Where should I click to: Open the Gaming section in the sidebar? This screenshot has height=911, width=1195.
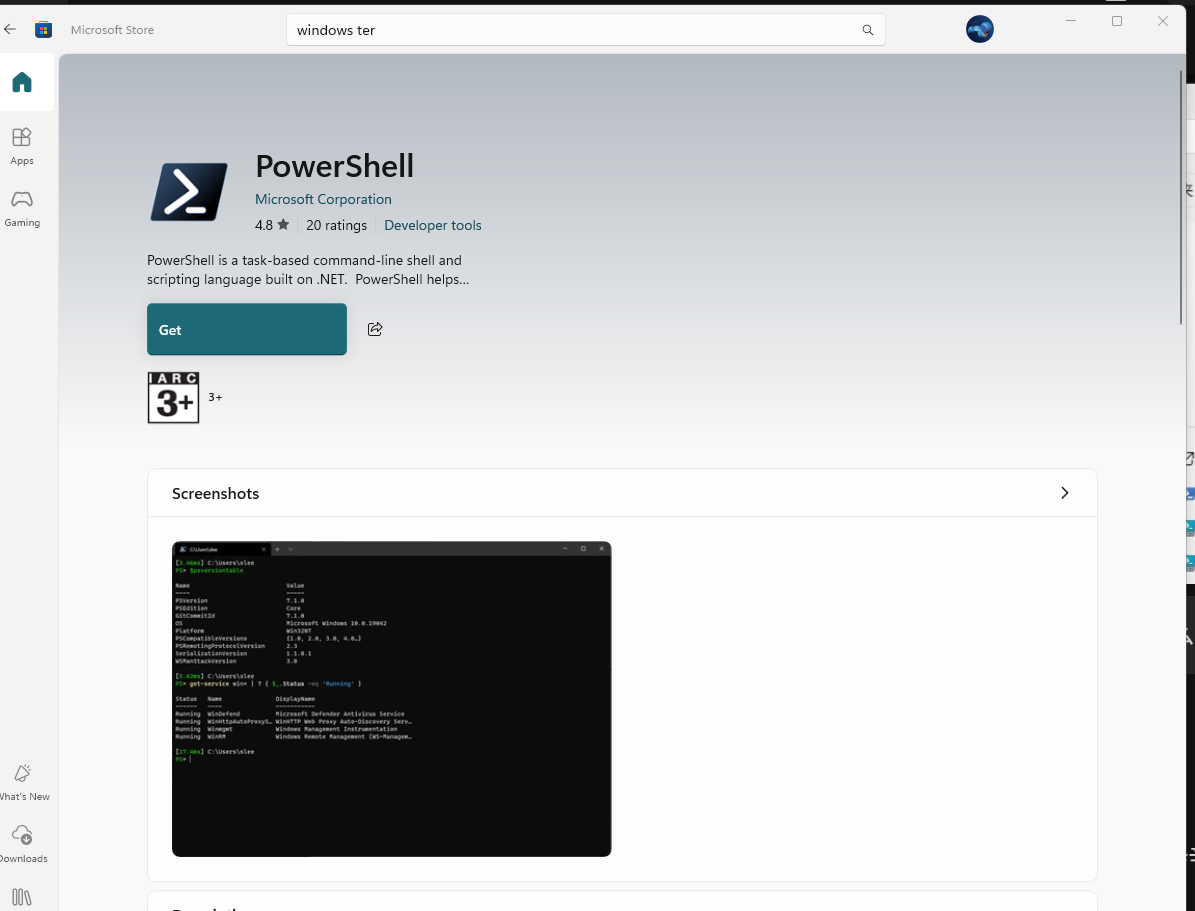tap(22, 208)
